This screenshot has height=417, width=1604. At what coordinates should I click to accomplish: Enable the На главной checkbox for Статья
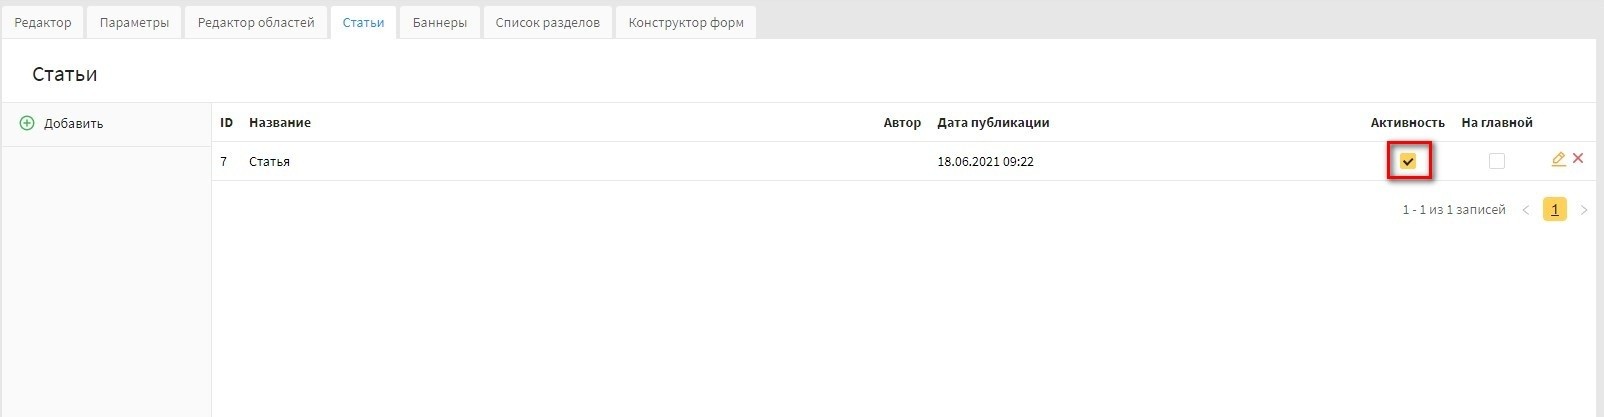[x=1496, y=161]
